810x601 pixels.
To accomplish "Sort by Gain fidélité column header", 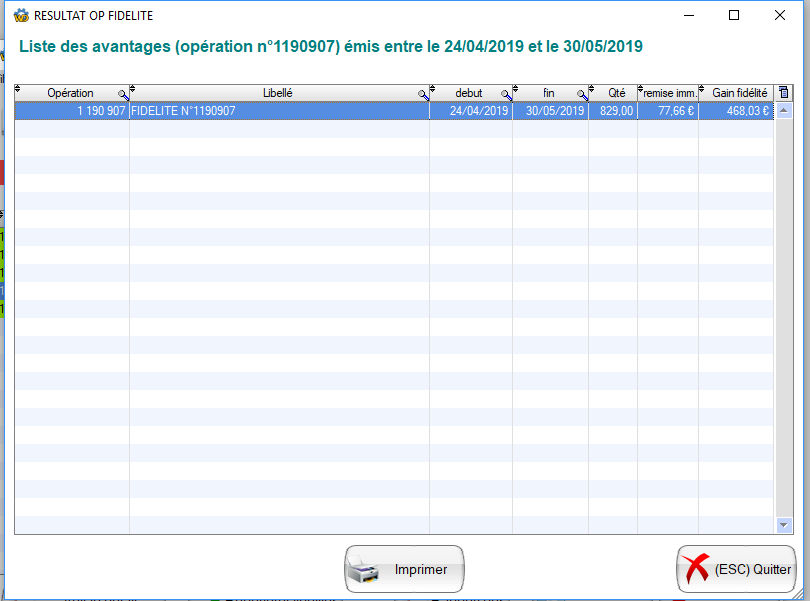I will [739, 93].
